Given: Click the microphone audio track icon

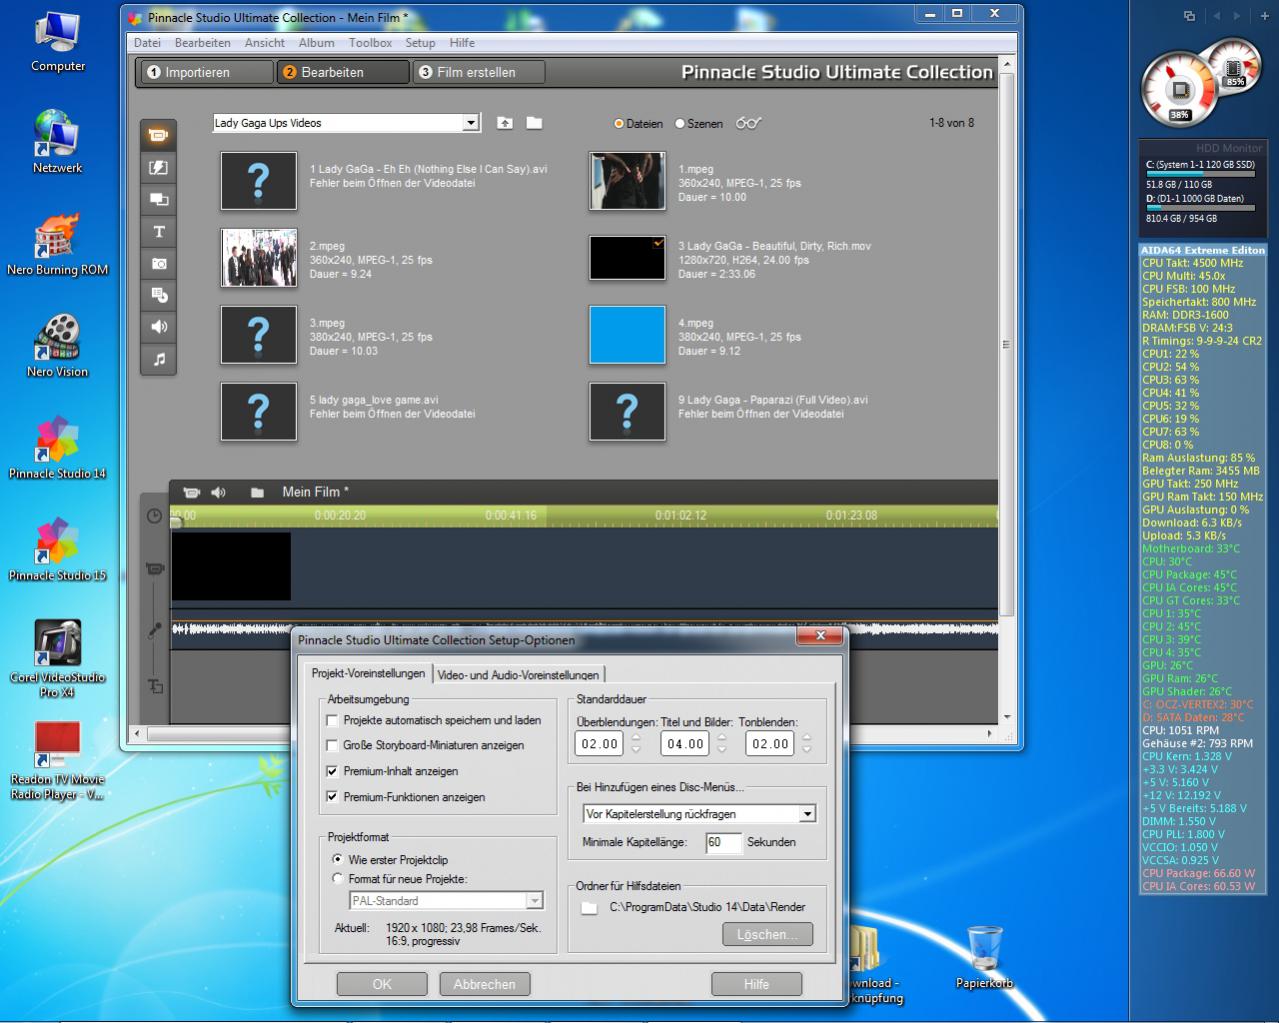Looking at the screenshot, I should click(154, 630).
